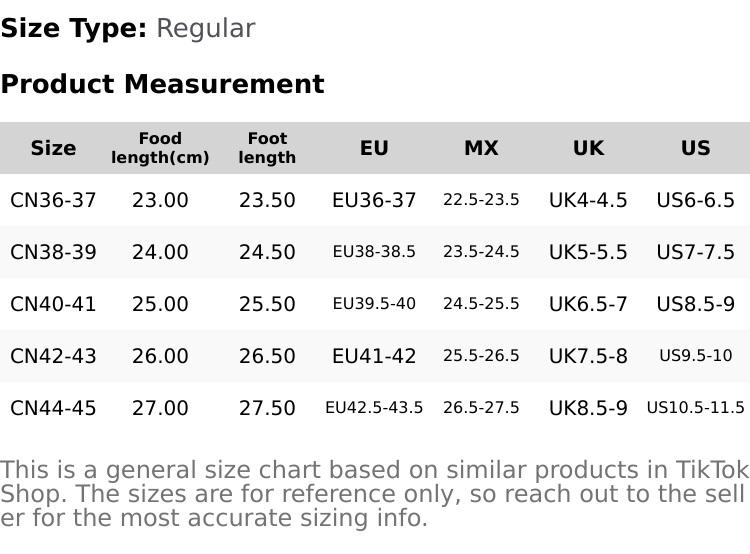750x554 pixels.
Task: Click the EU42.5-43.5 cell
Action: (x=374, y=408)
